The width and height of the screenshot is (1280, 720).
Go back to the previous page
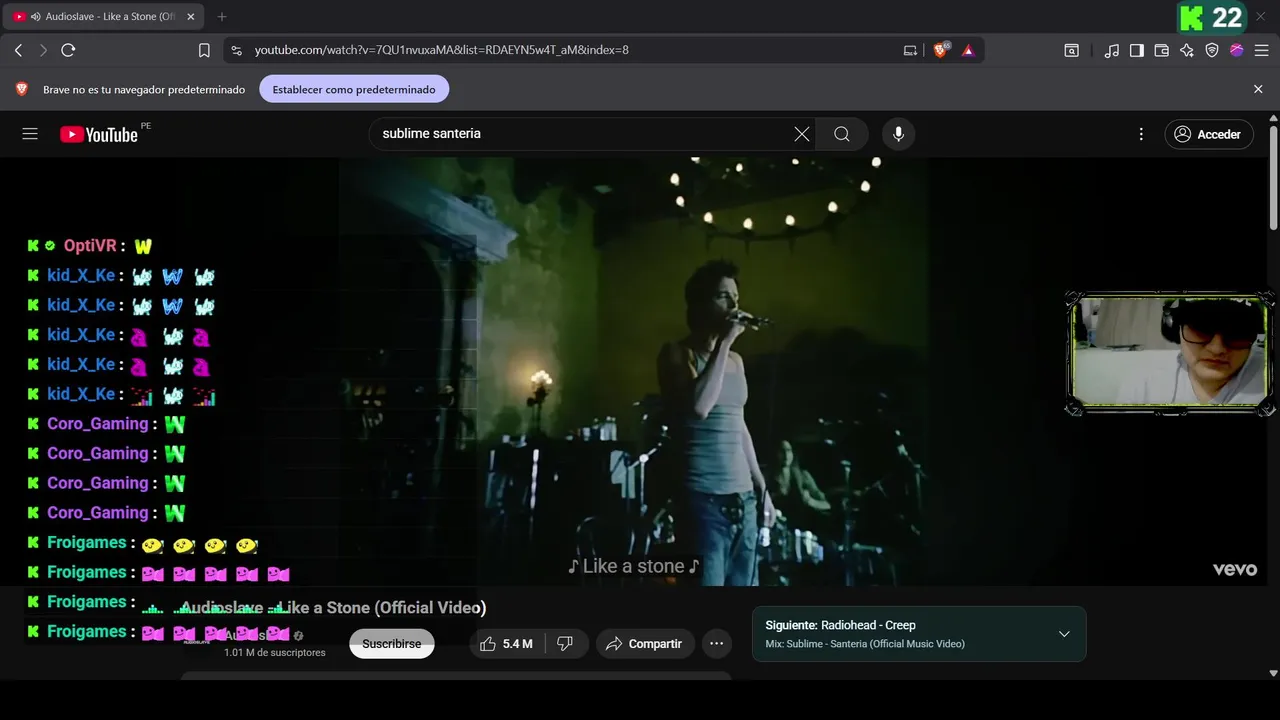[18, 50]
